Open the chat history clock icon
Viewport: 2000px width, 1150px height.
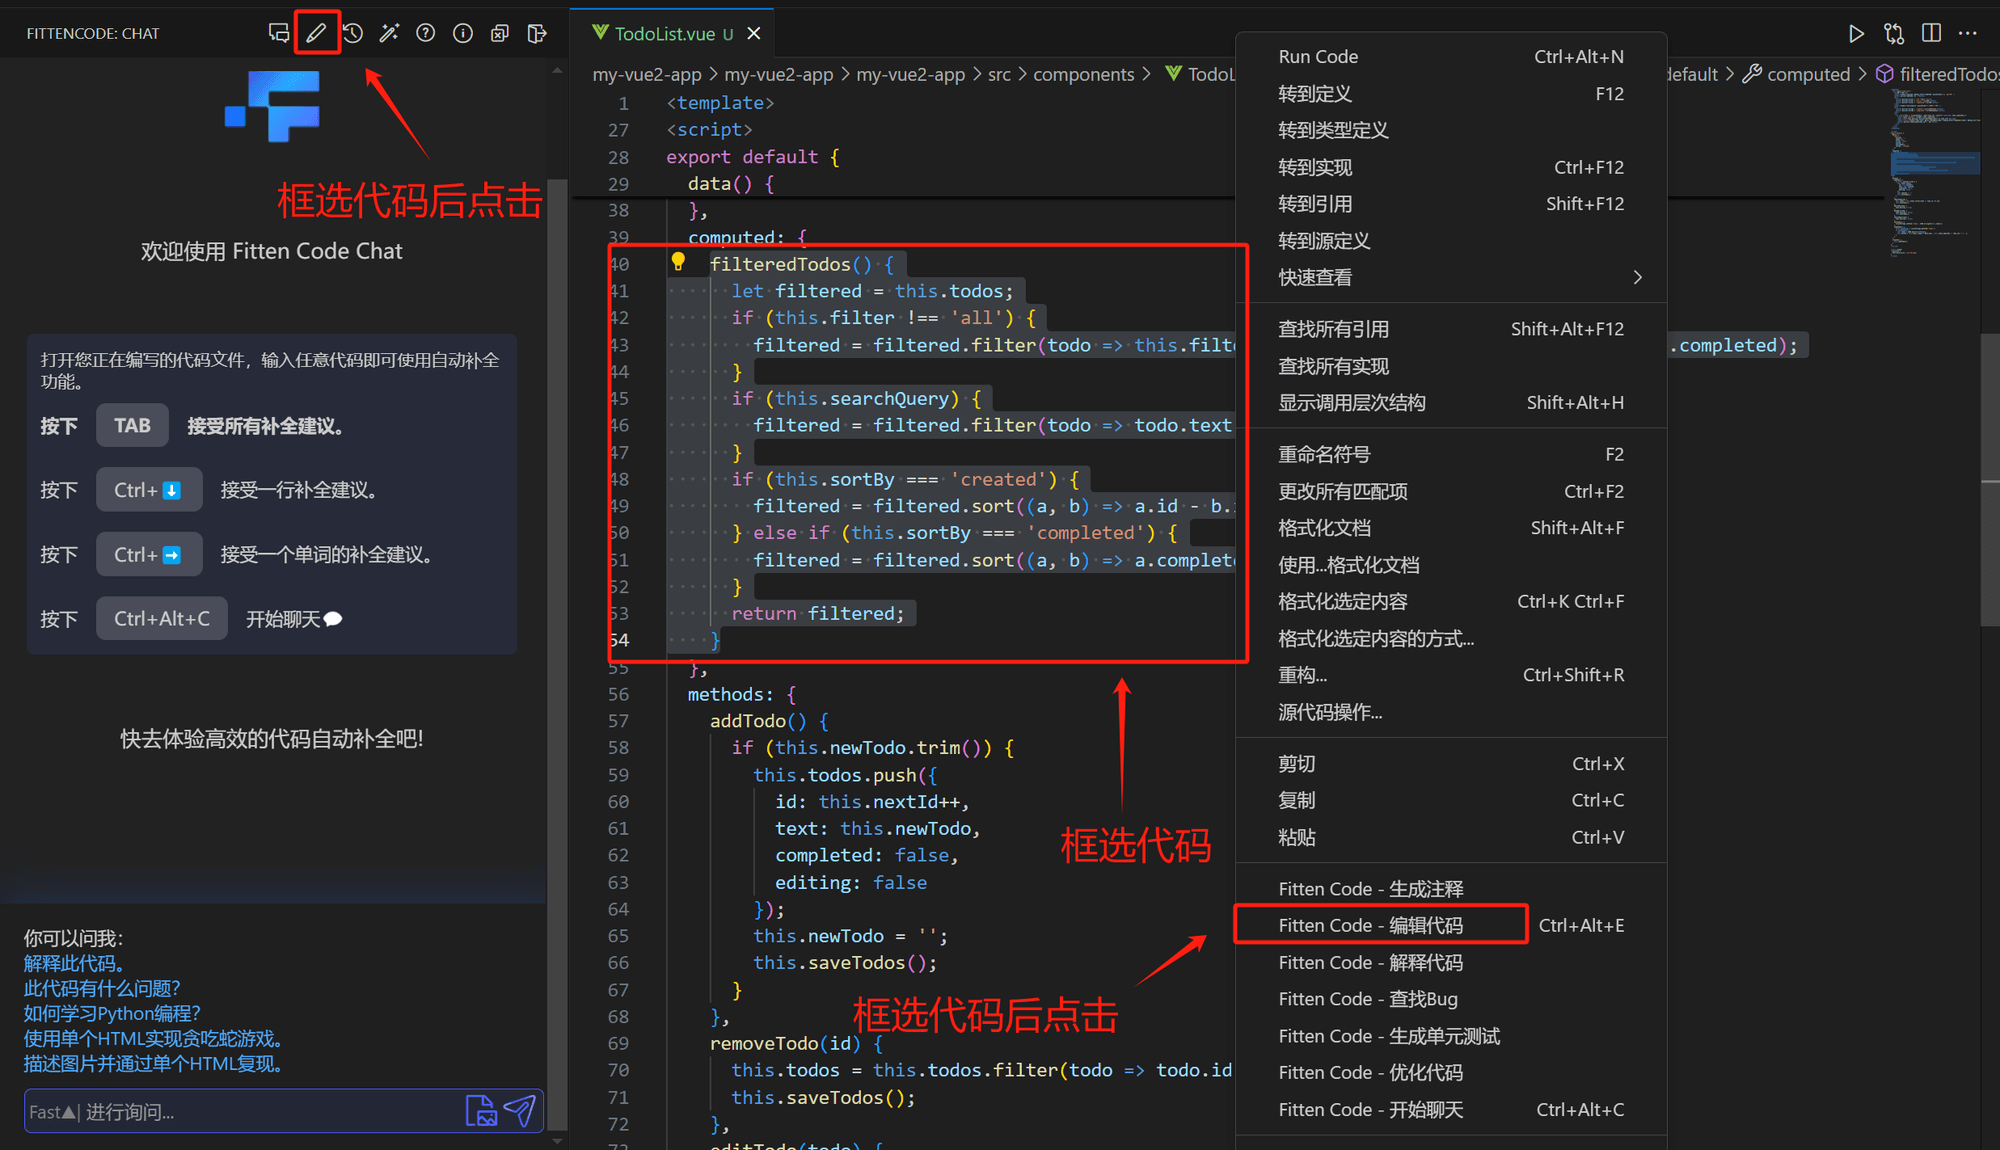coord(353,33)
